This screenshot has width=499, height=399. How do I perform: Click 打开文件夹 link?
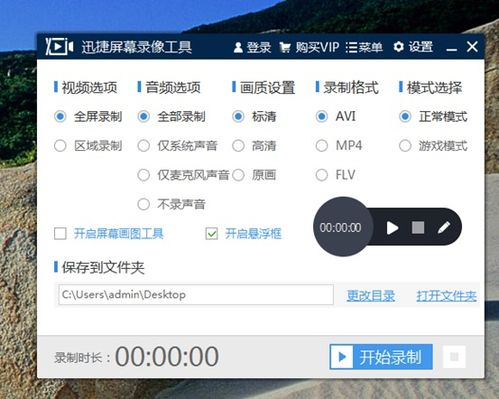(x=446, y=296)
